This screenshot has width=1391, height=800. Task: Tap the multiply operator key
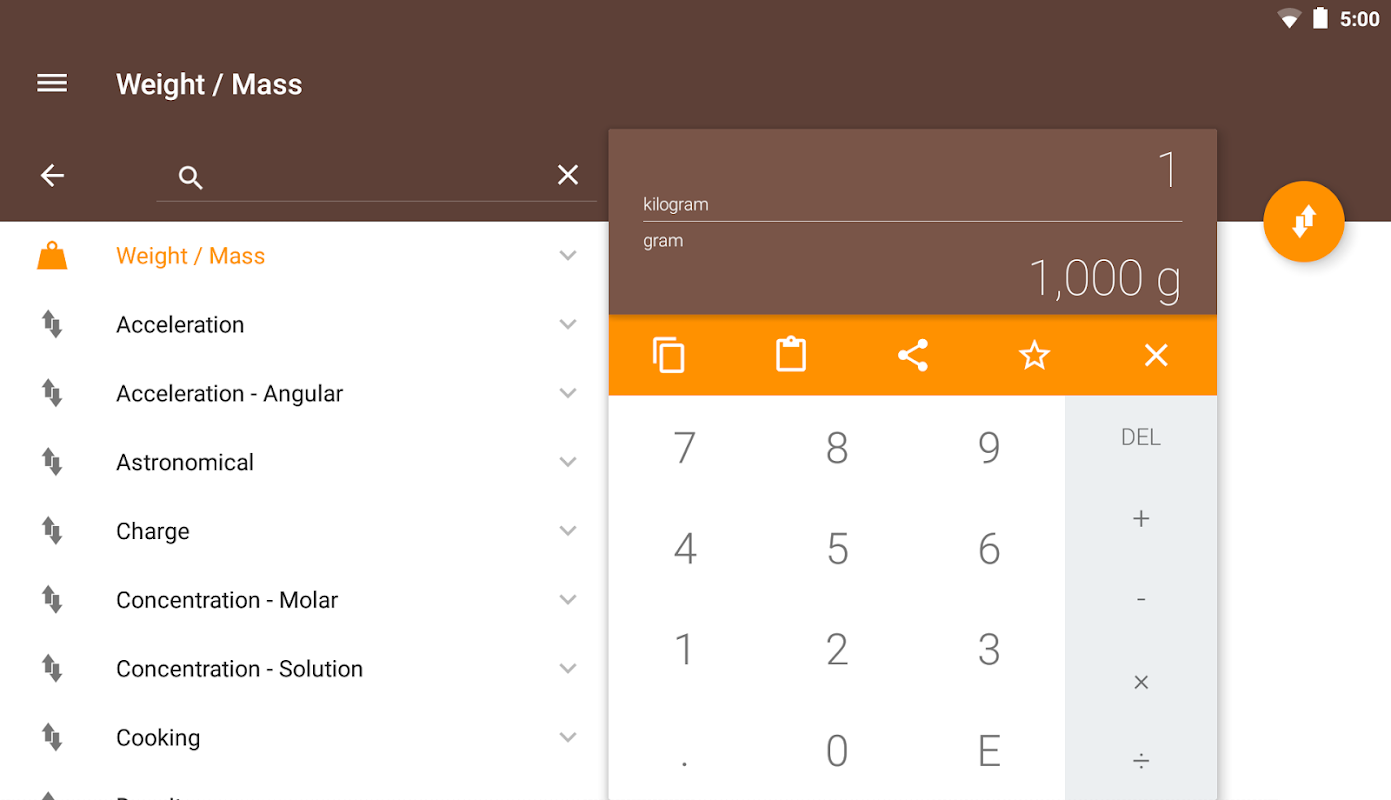pos(1141,682)
